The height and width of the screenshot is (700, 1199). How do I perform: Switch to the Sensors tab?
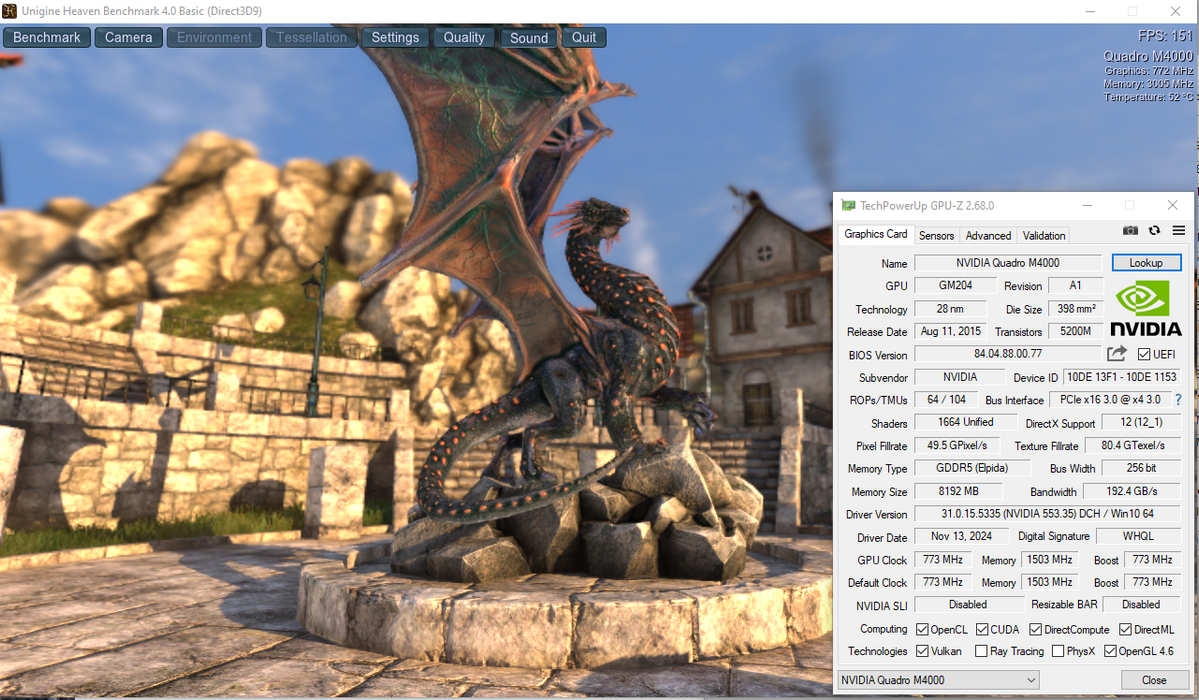pyautogui.click(x=936, y=236)
